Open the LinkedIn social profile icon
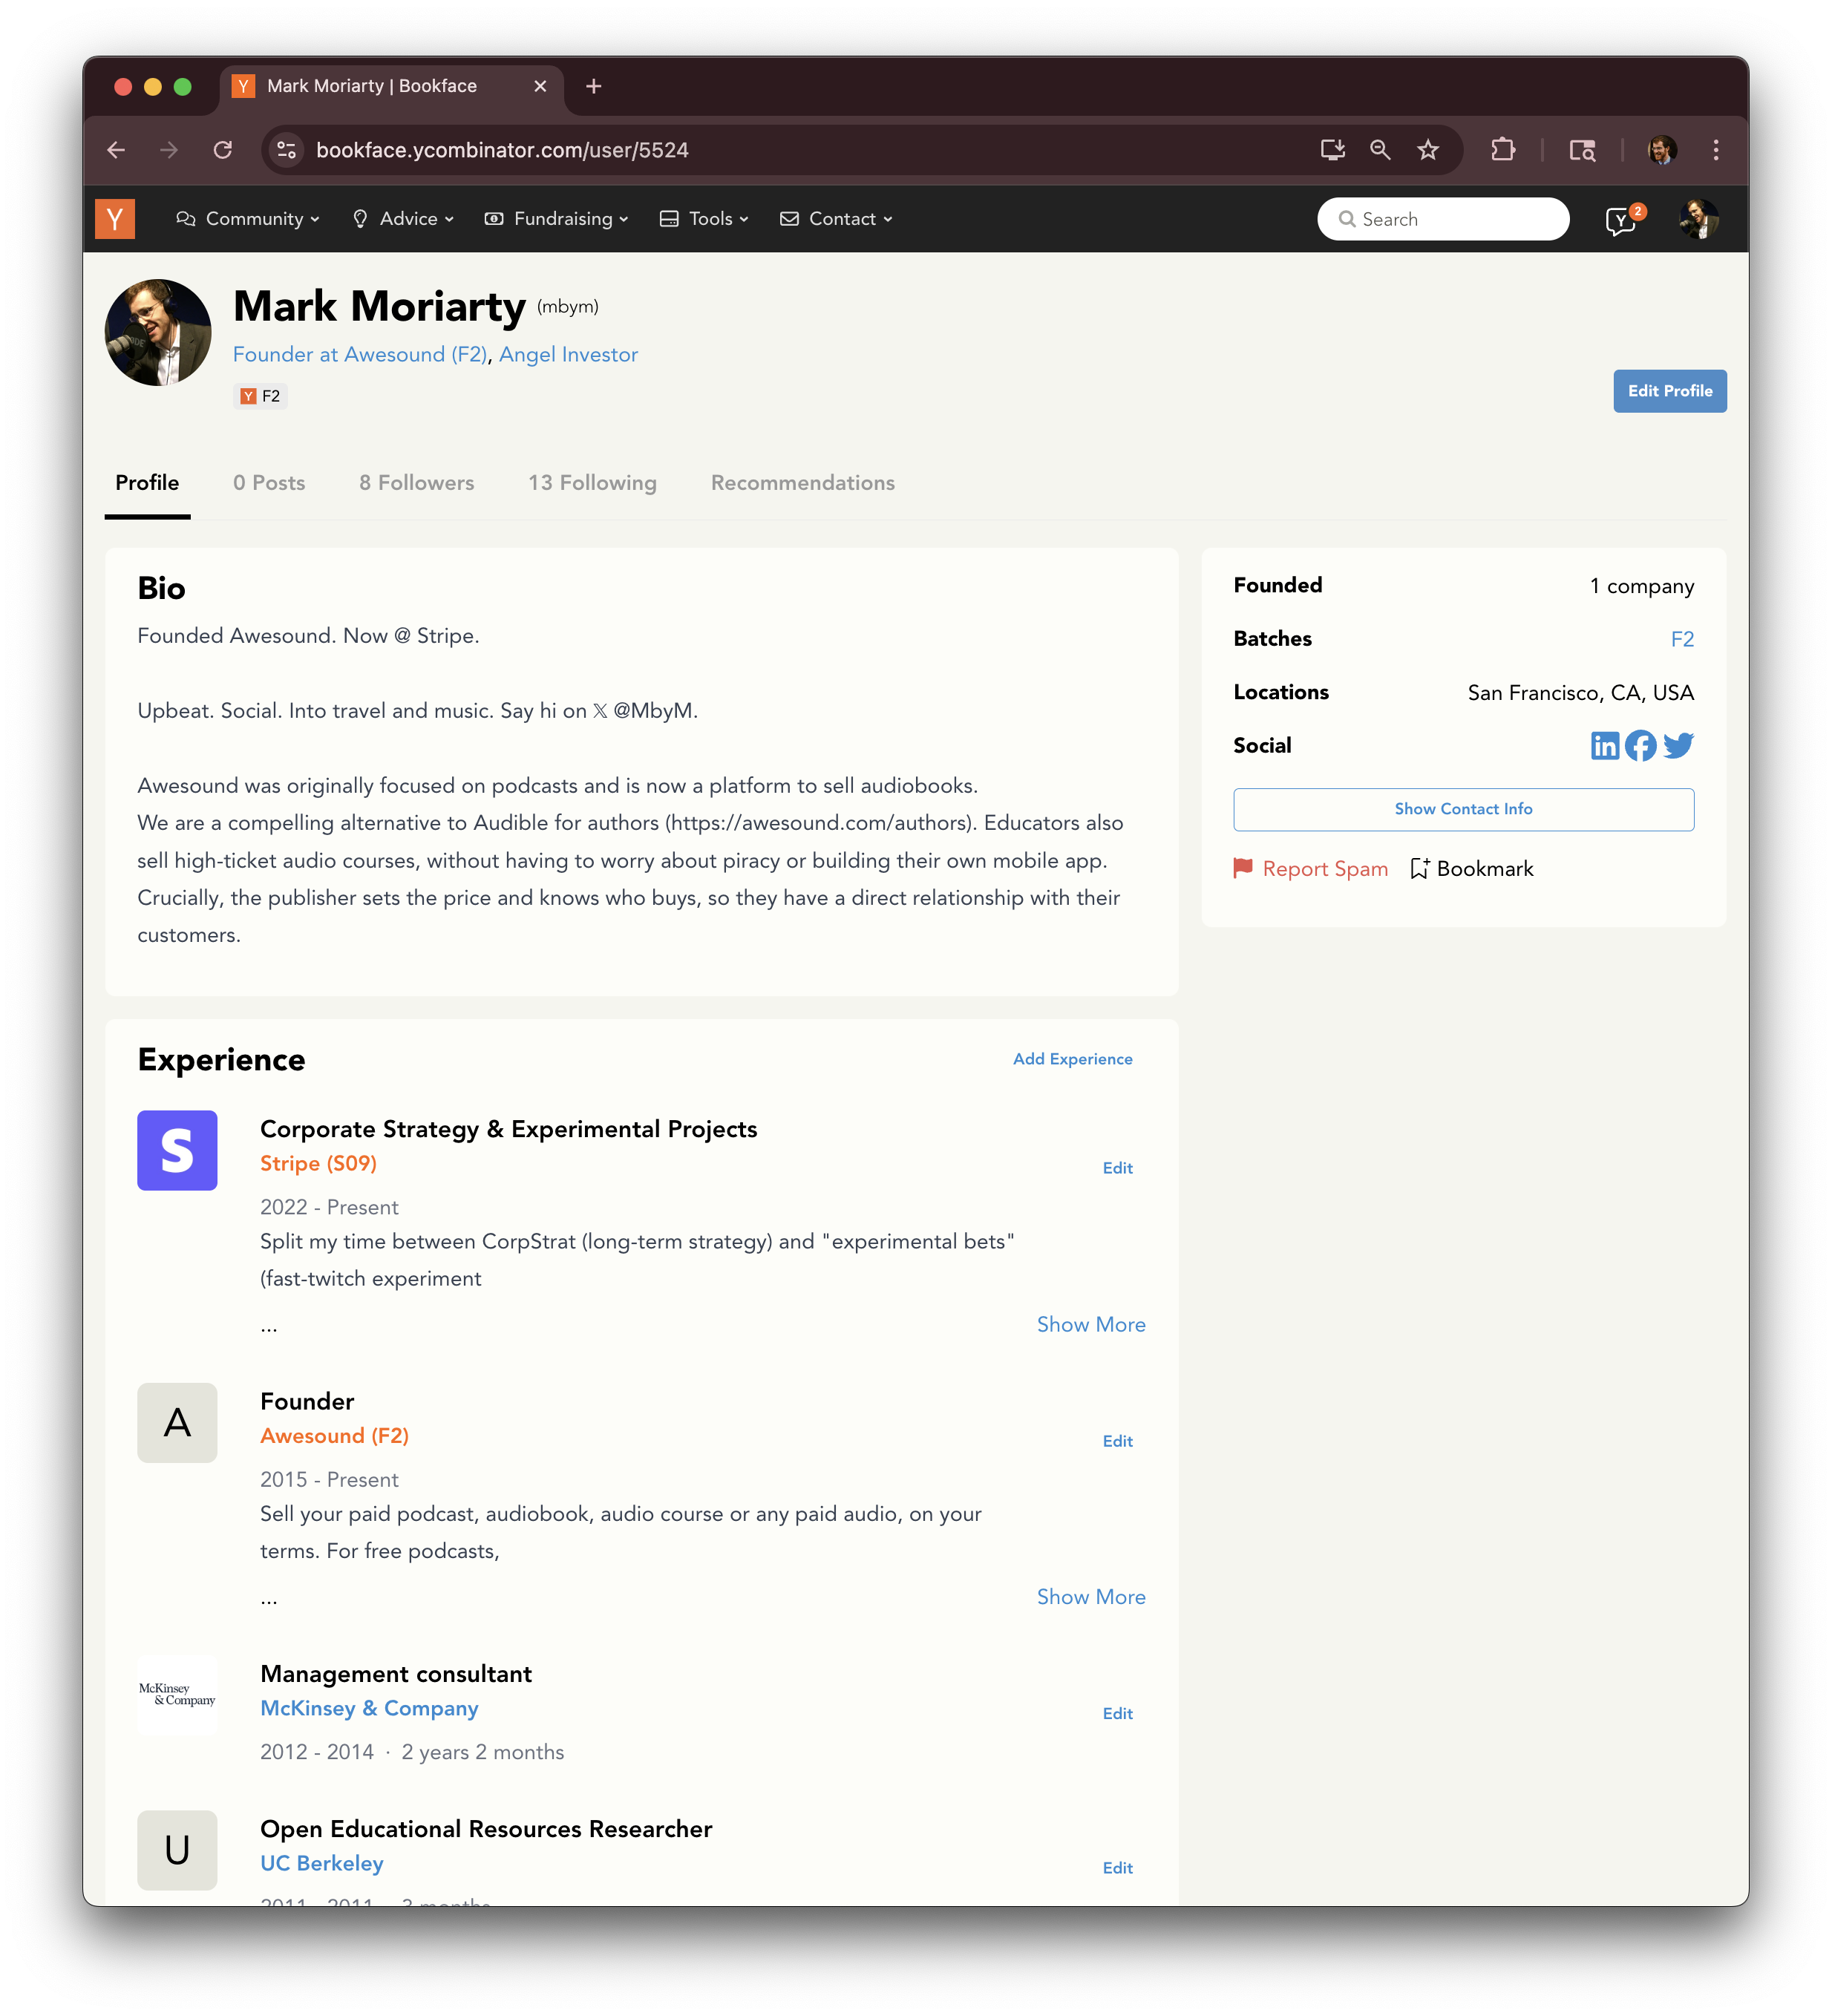The image size is (1832, 2016). click(1604, 745)
